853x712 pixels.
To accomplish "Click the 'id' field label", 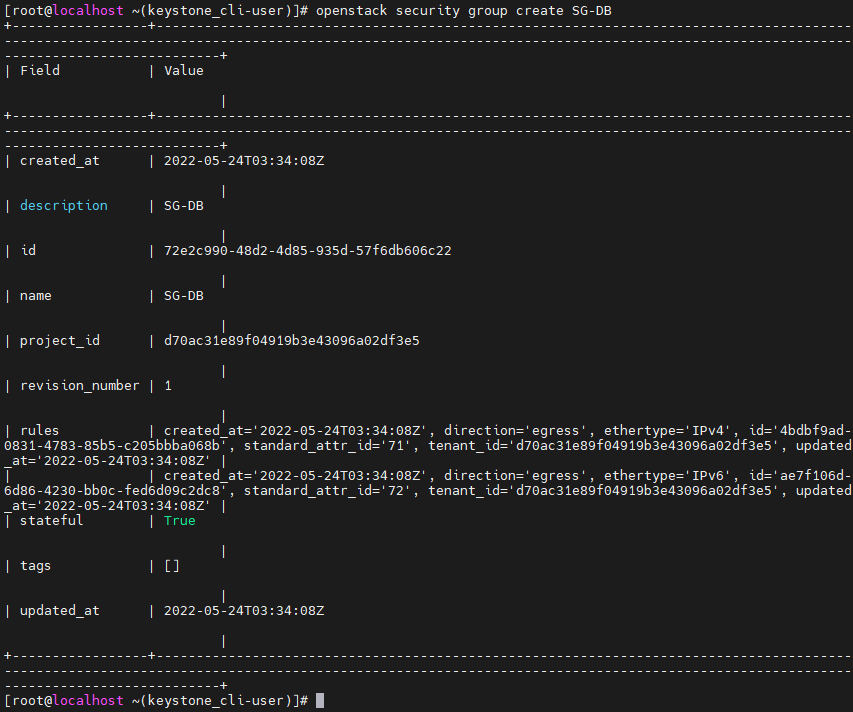I will [x=28, y=251].
